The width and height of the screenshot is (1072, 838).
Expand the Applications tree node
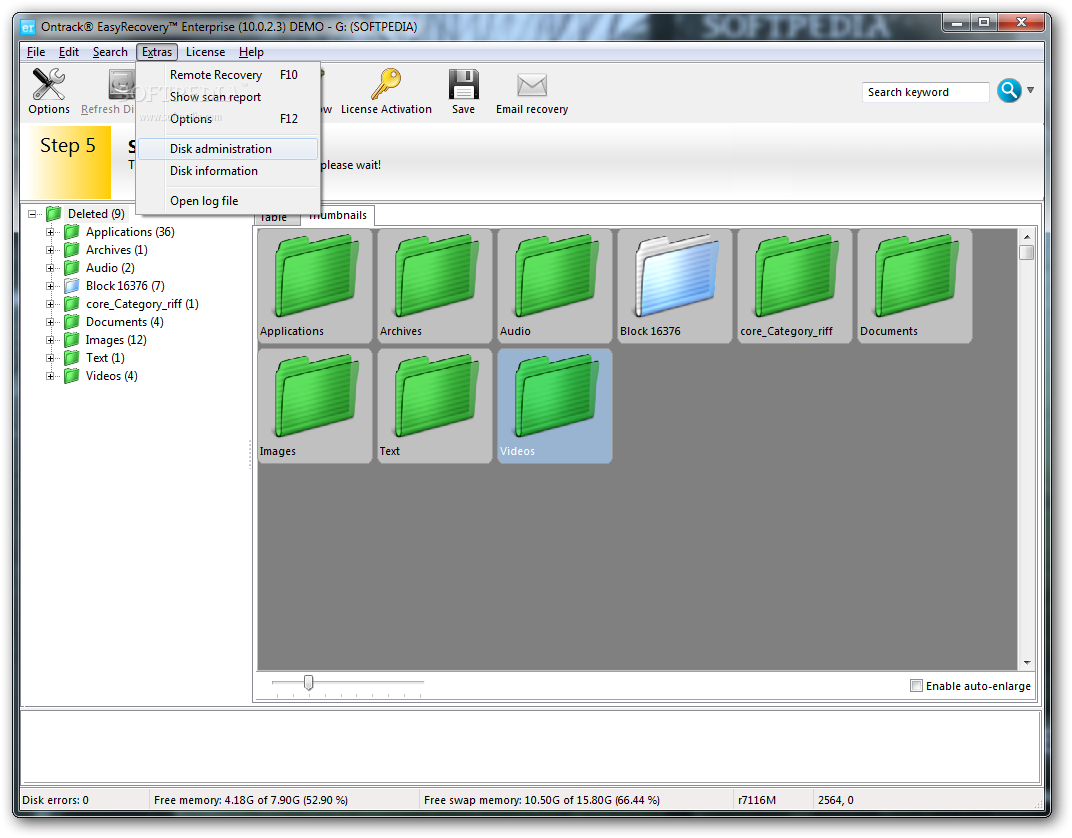(50, 232)
